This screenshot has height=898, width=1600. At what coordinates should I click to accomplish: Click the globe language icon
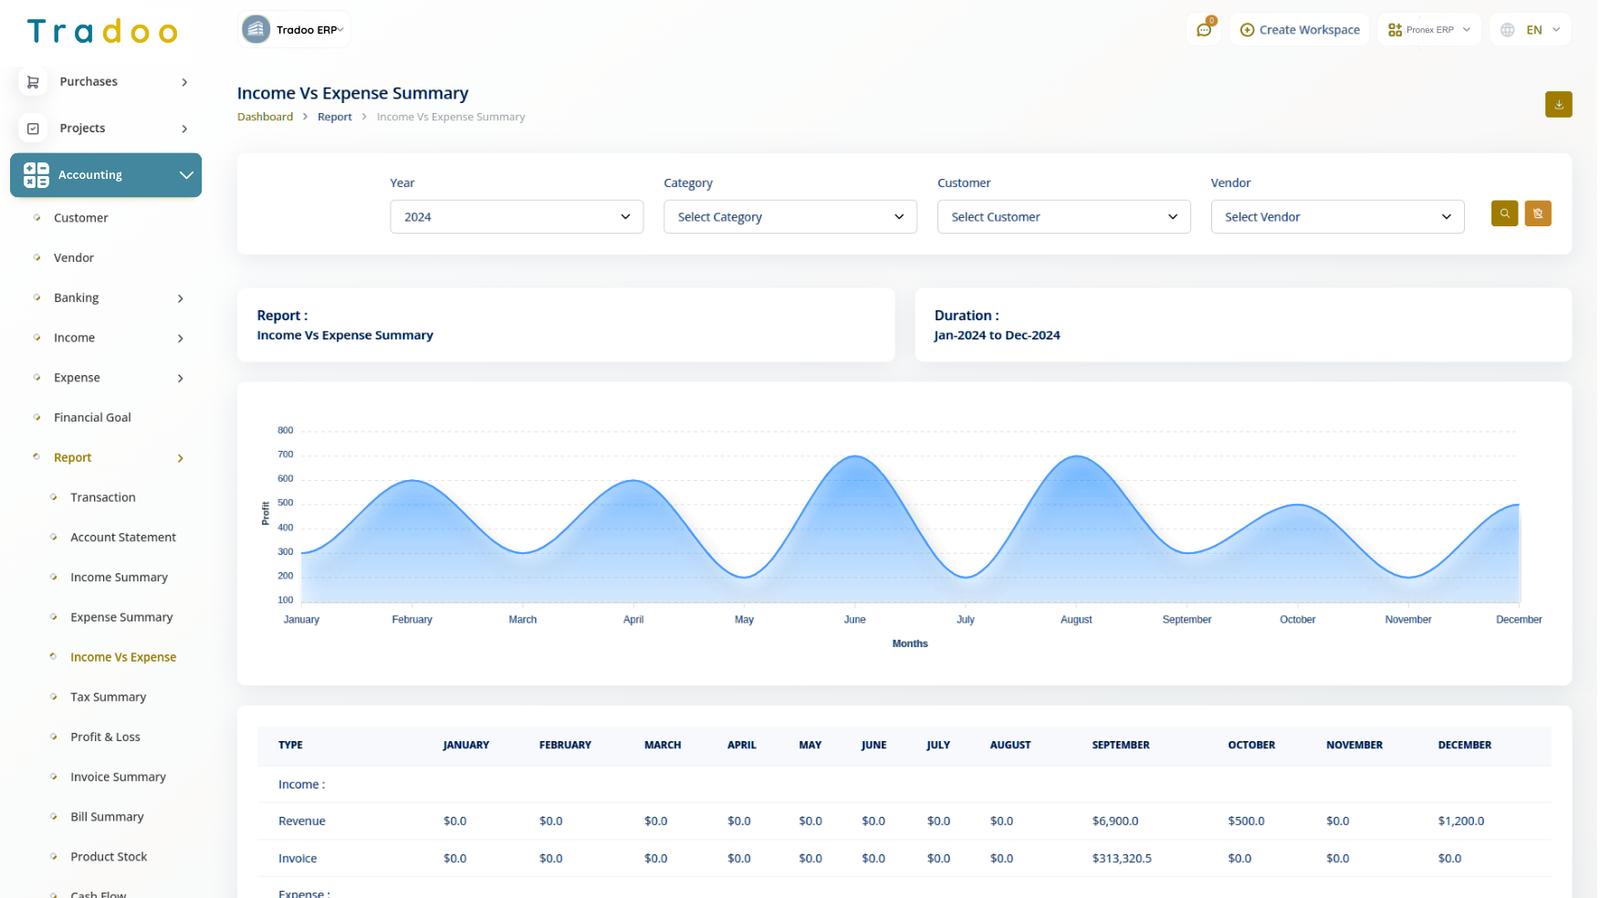(x=1507, y=30)
